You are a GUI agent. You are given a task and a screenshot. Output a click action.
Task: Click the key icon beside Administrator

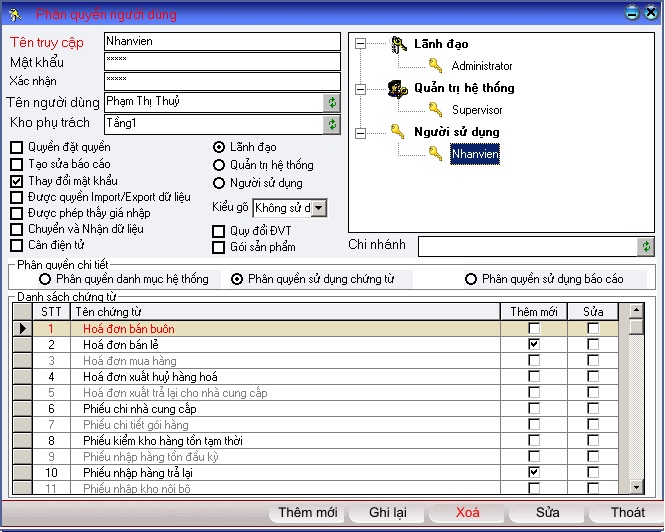point(435,66)
